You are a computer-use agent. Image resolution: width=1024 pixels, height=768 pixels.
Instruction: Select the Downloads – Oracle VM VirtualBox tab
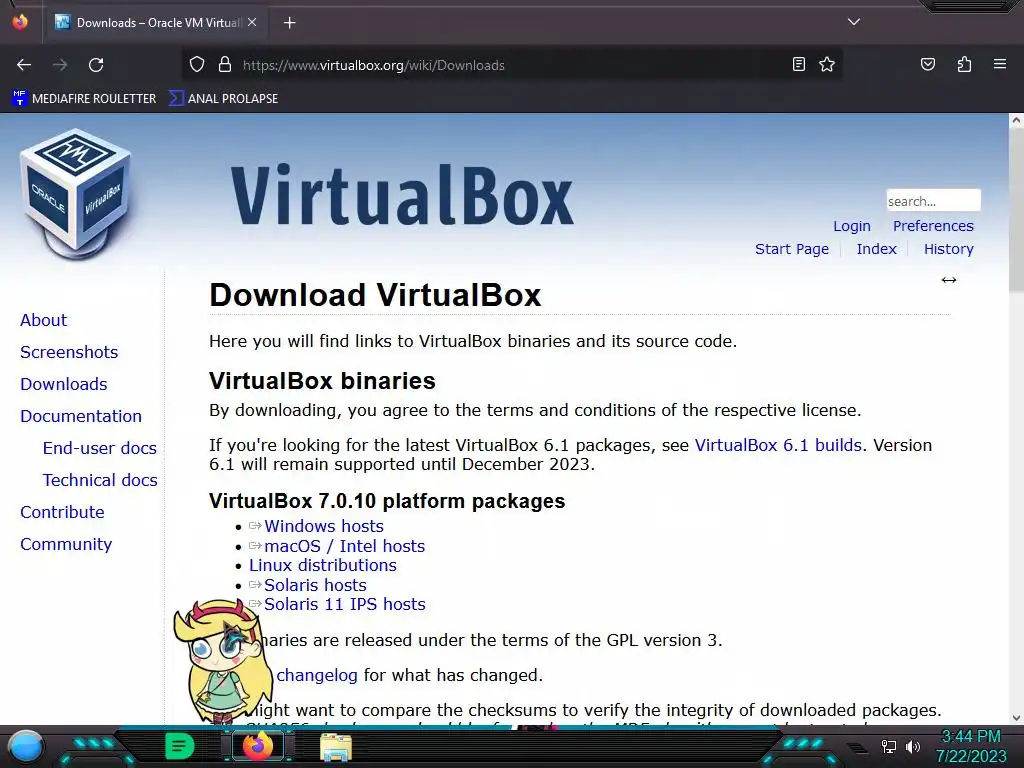pos(155,23)
